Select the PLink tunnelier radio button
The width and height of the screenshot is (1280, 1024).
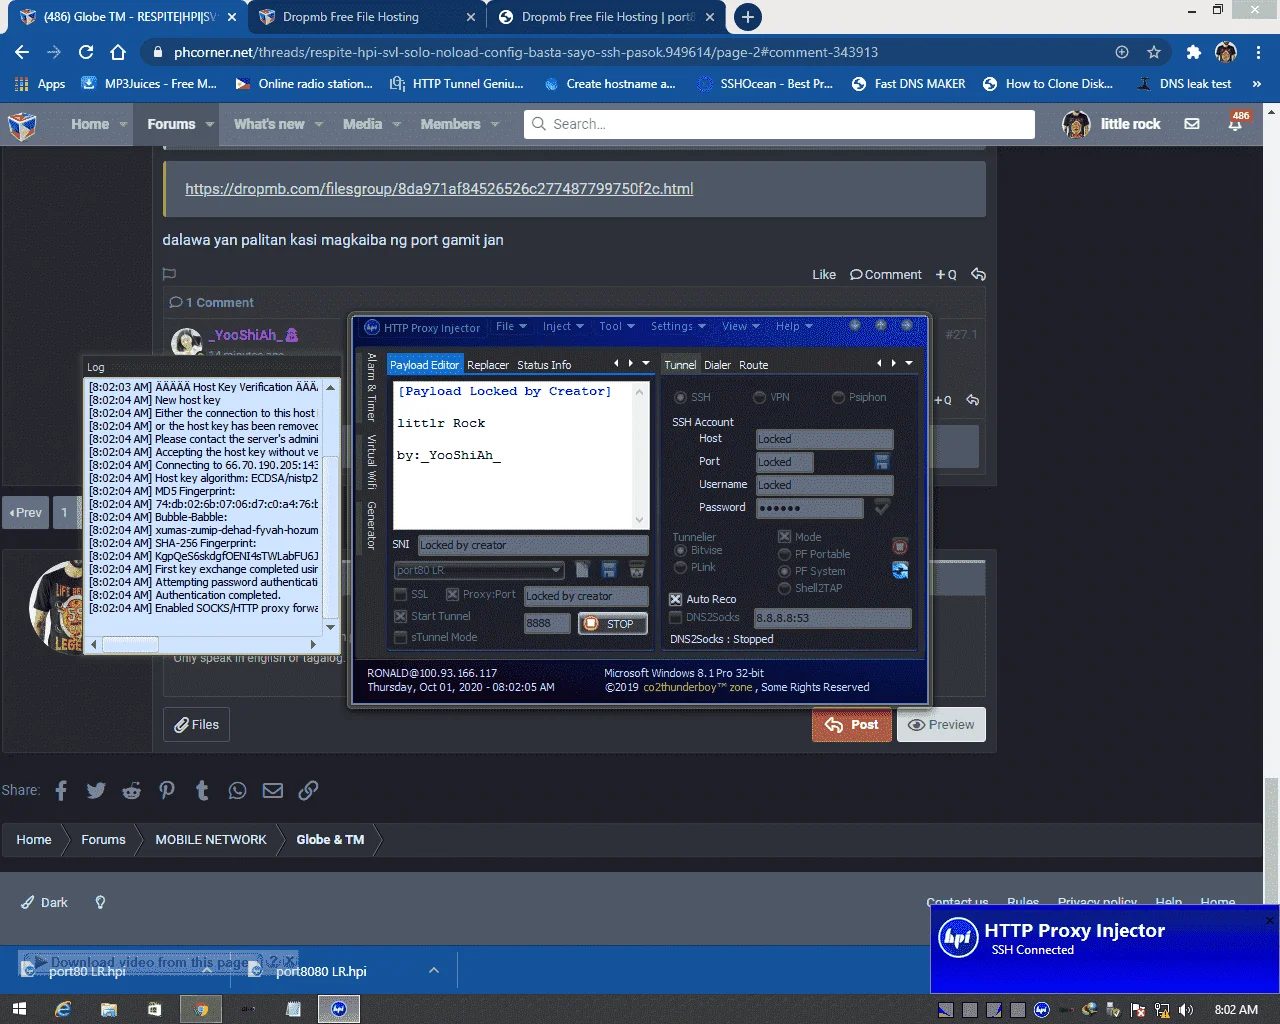click(x=680, y=567)
